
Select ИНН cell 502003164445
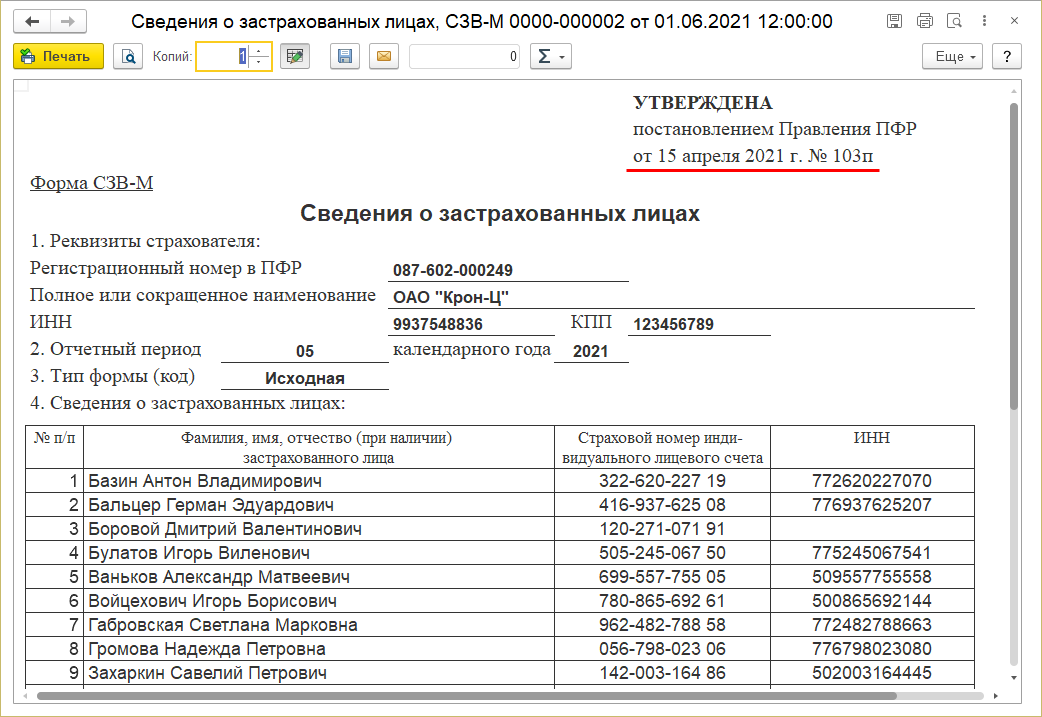[872, 672]
